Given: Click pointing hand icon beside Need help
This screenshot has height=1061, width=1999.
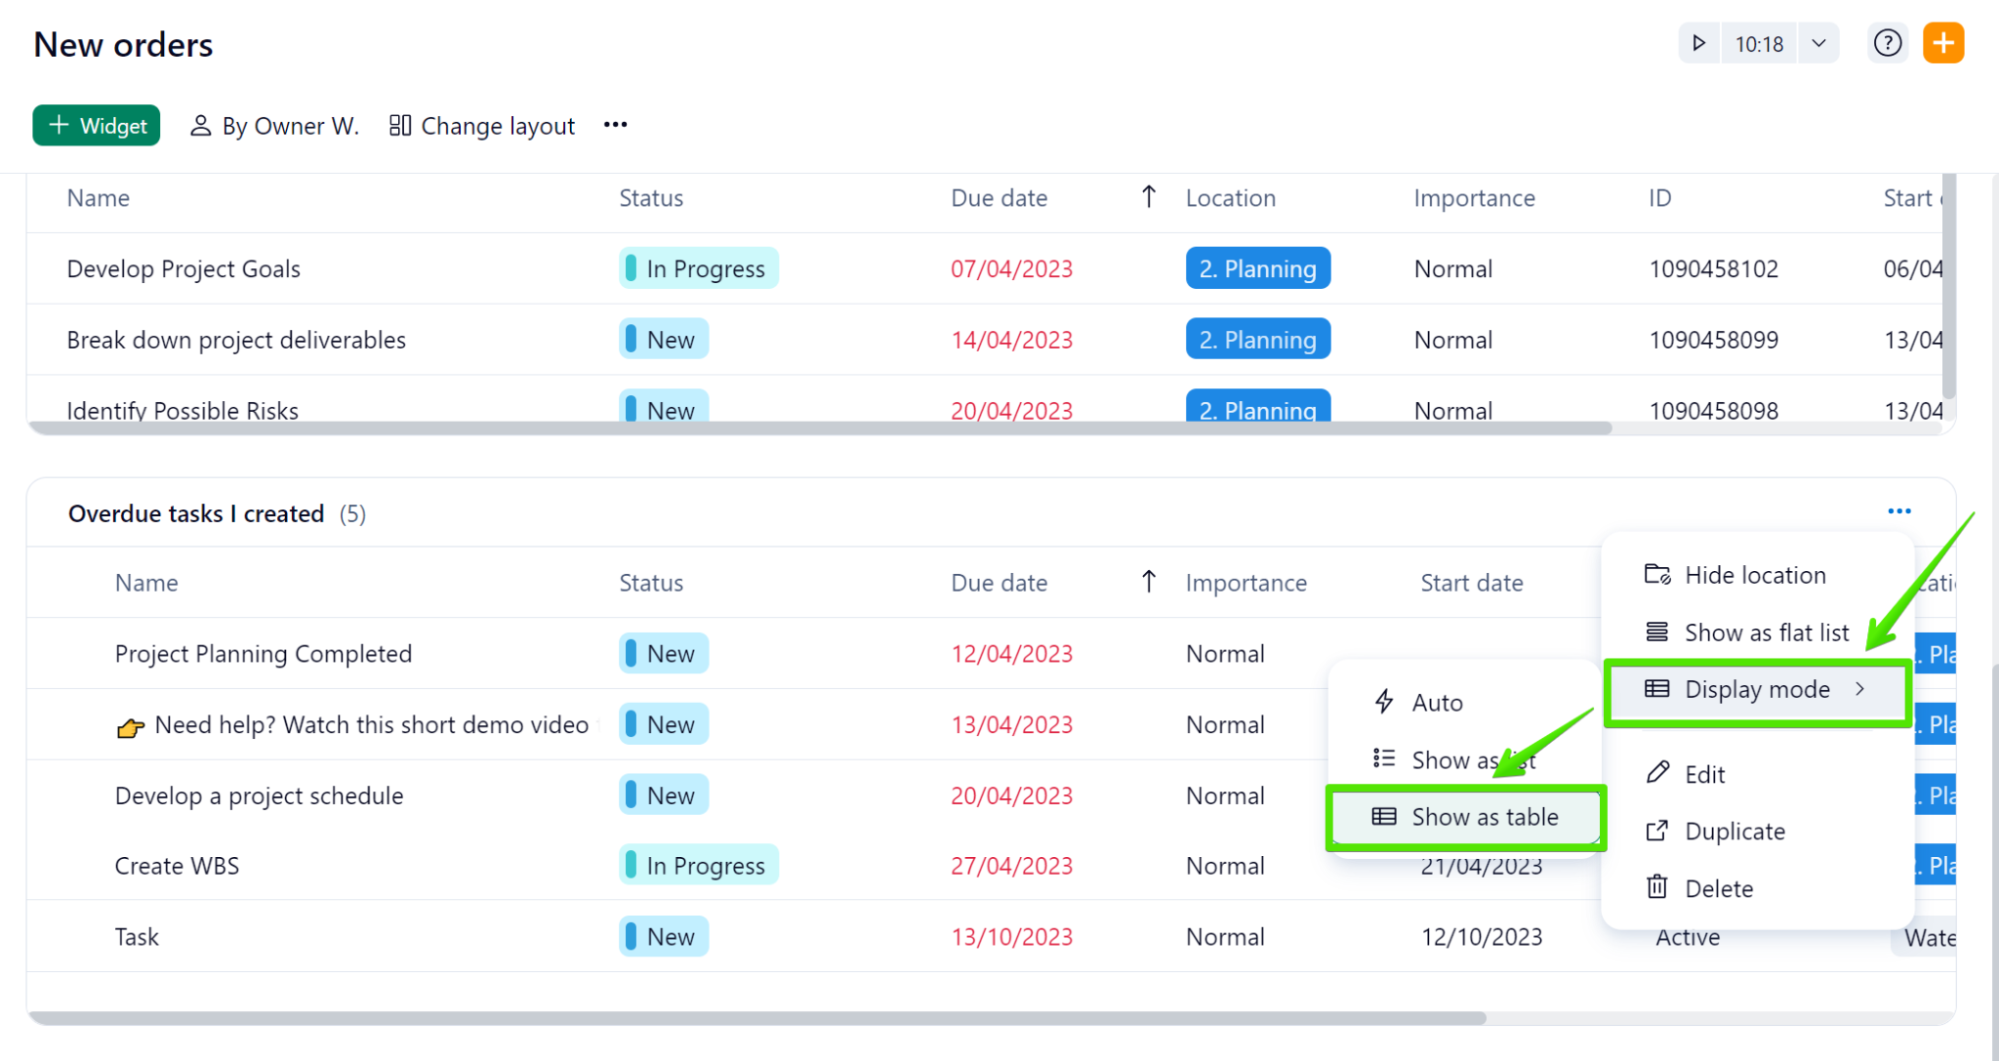Looking at the screenshot, I should point(130,727).
